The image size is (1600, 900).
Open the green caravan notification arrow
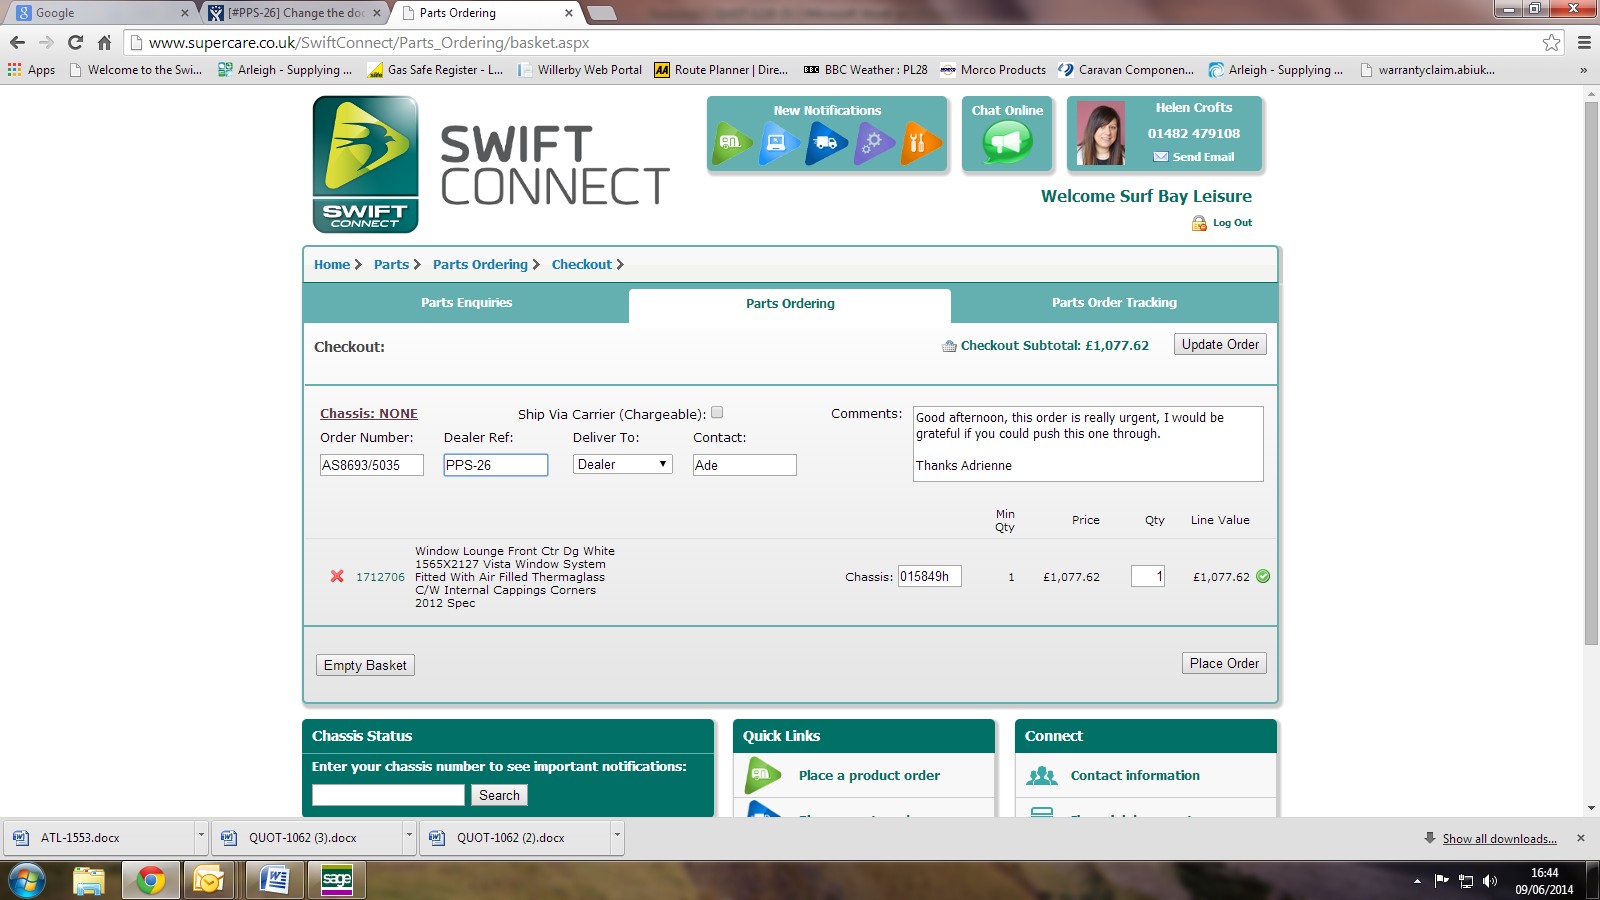pos(732,143)
